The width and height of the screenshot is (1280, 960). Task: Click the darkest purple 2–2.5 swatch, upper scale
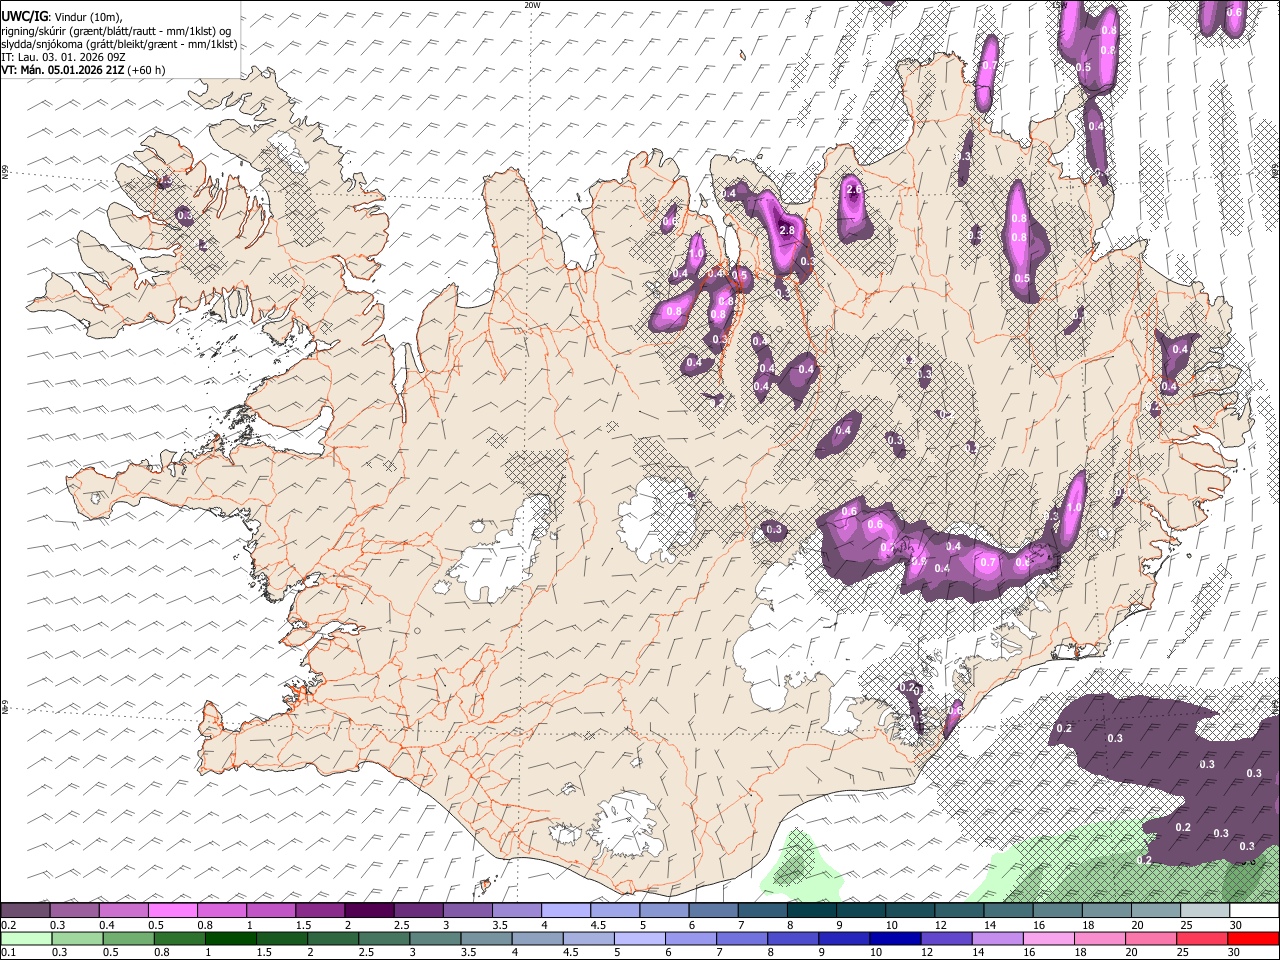coord(369,910)
